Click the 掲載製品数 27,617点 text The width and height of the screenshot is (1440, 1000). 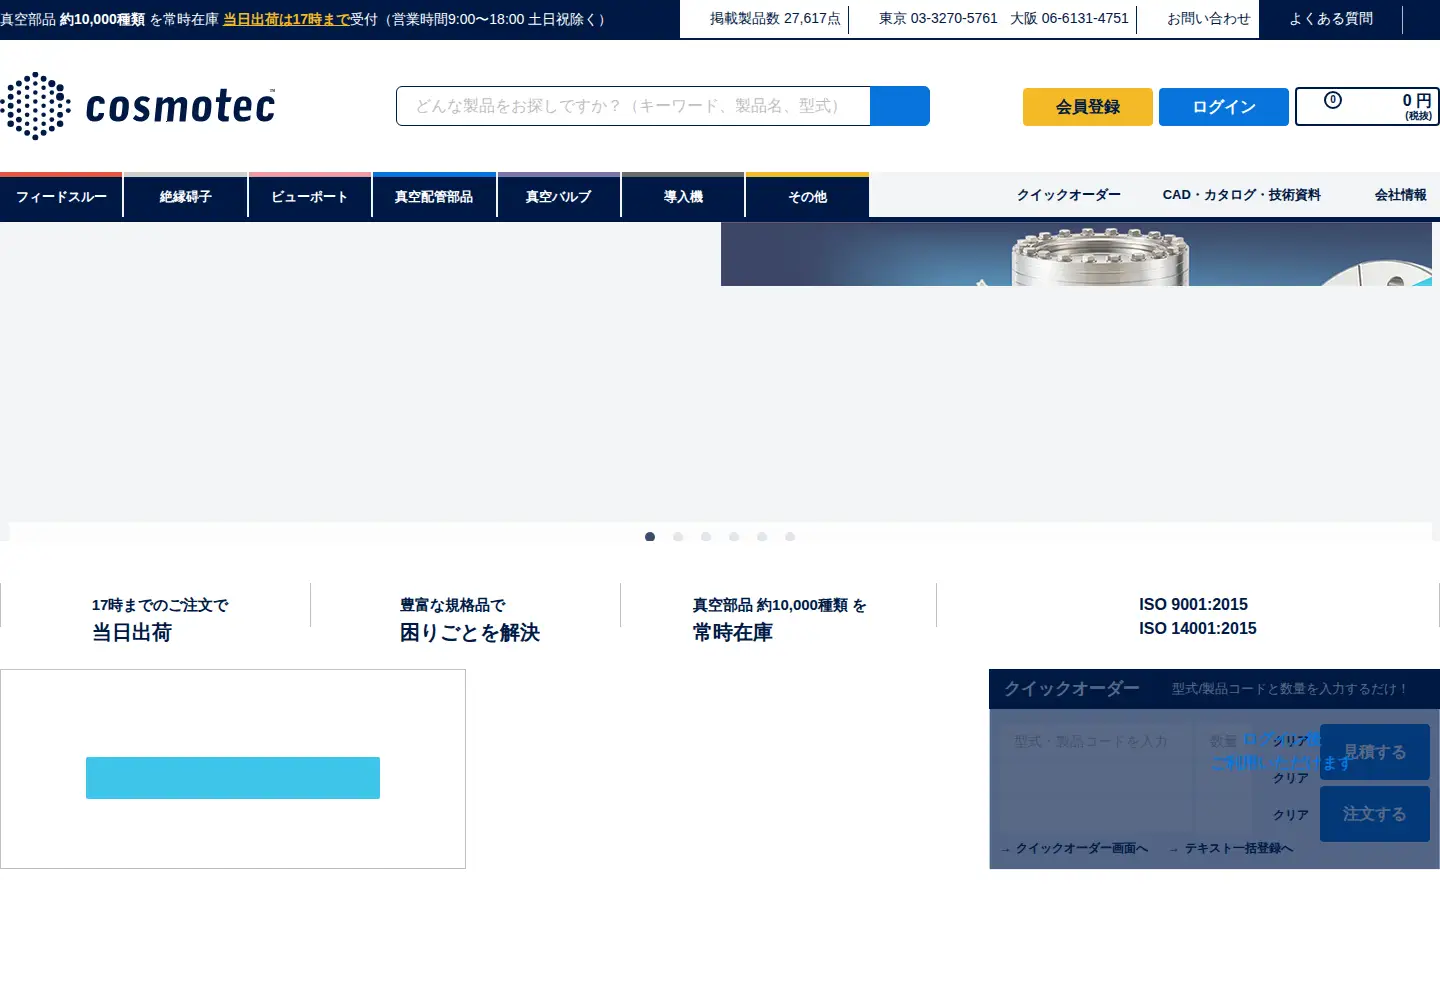775,19
